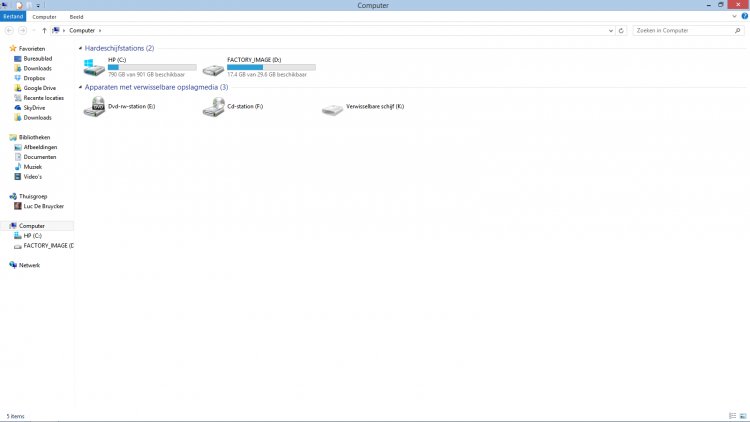The height and width of the screenshot is (422, 750).
Task: Click '17,4 GB van 29,6 GB beschikbaar' text
Action: pyautogui.click(x=267, y=75)
